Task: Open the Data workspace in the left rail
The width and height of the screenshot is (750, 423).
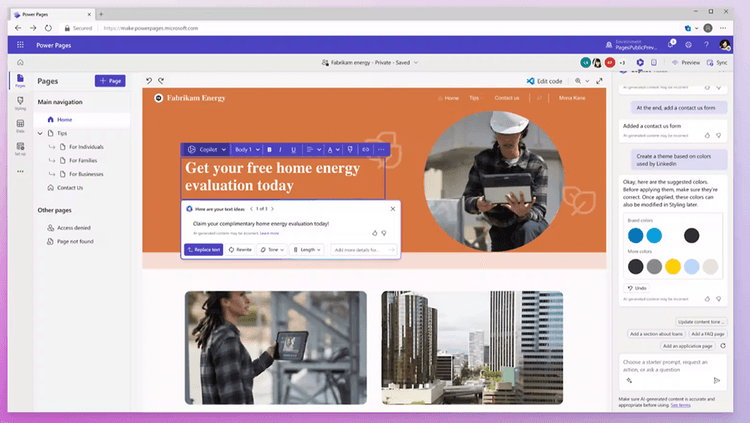Action: click(x=20, y=126)
